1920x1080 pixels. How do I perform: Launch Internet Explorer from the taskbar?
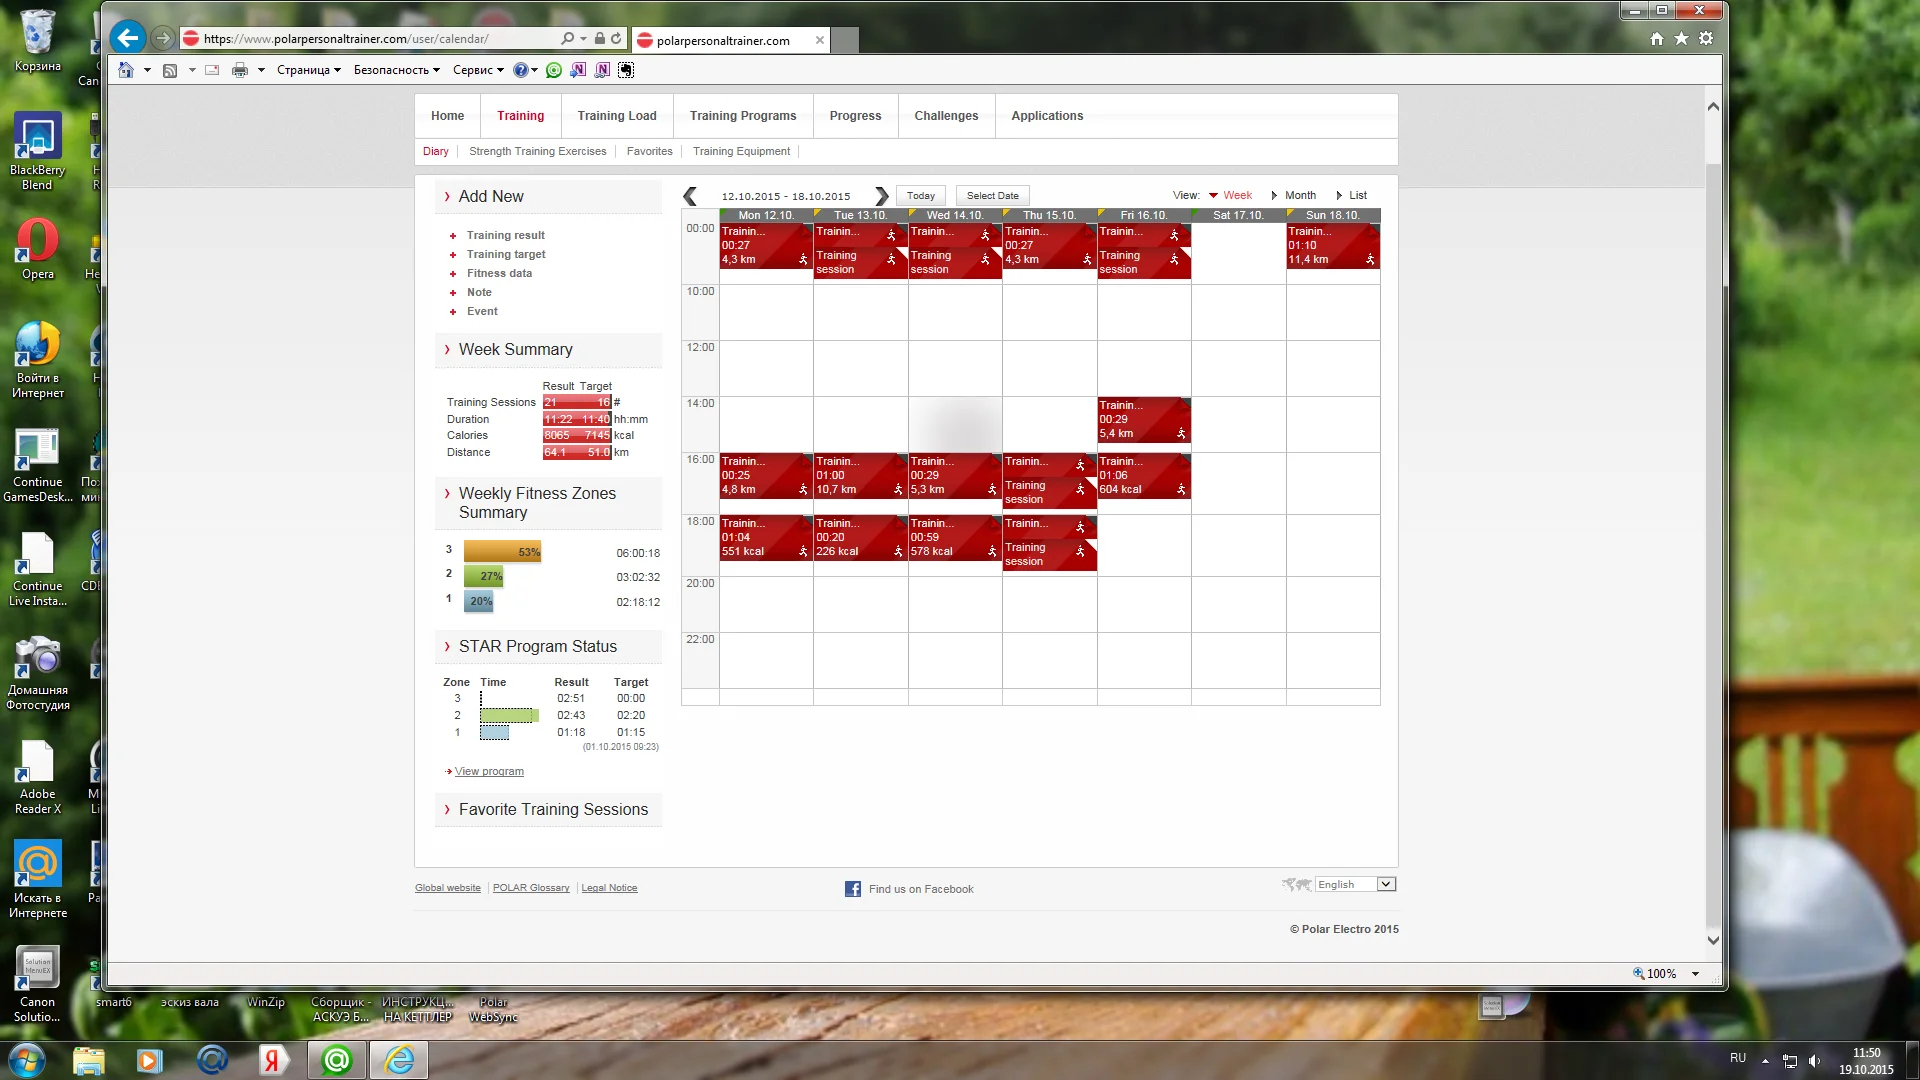click(x=399, y=1060)
